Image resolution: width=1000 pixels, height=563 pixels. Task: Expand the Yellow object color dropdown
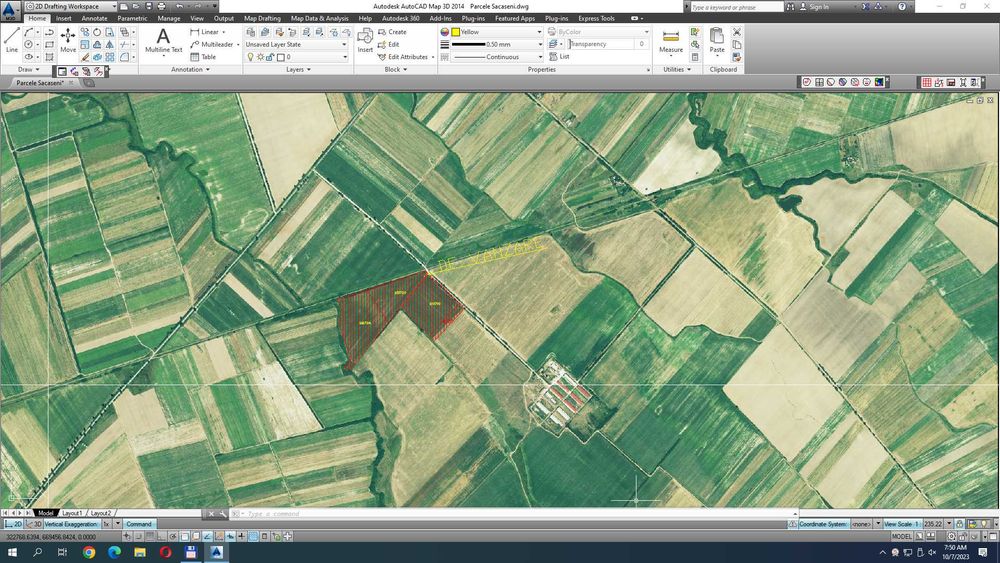point(497,32)
